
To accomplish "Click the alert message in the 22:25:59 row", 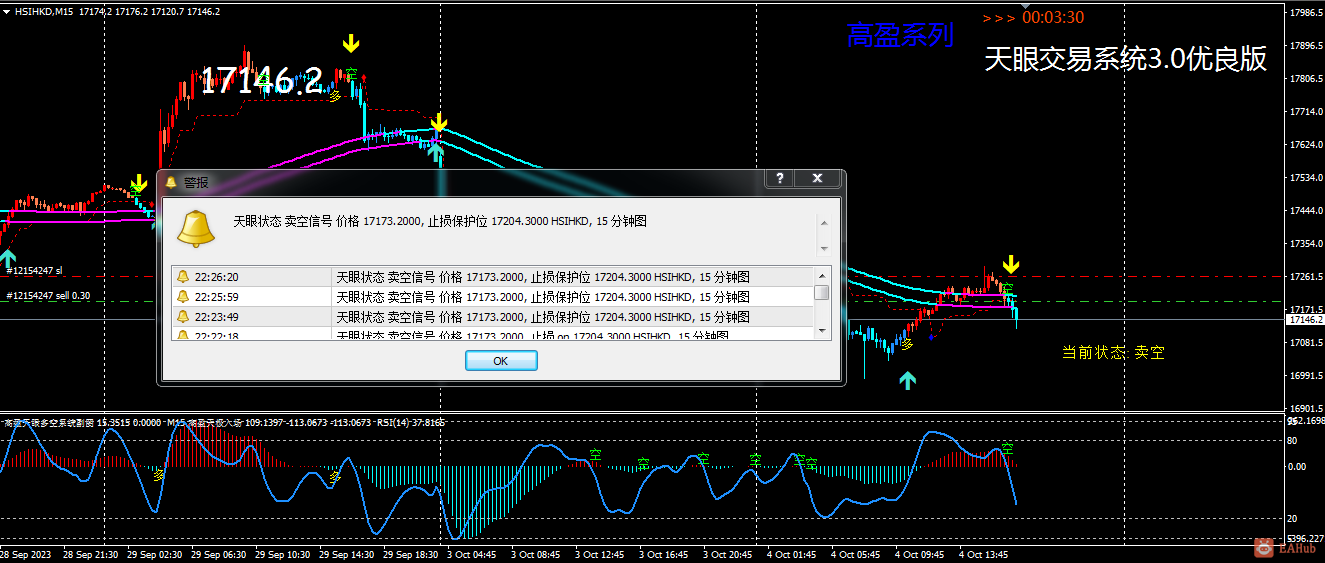I will pos(543,297).
